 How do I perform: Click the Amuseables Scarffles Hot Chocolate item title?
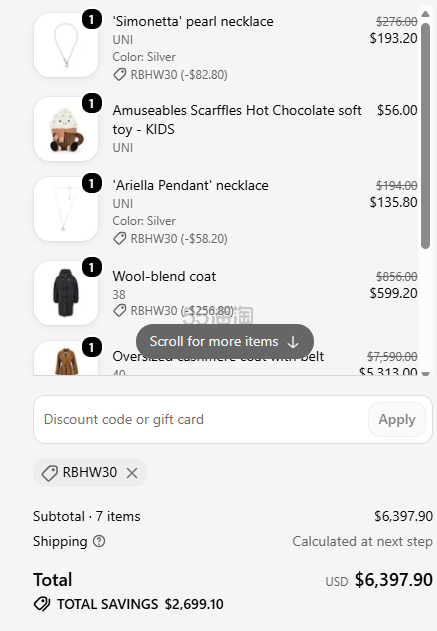237,120
